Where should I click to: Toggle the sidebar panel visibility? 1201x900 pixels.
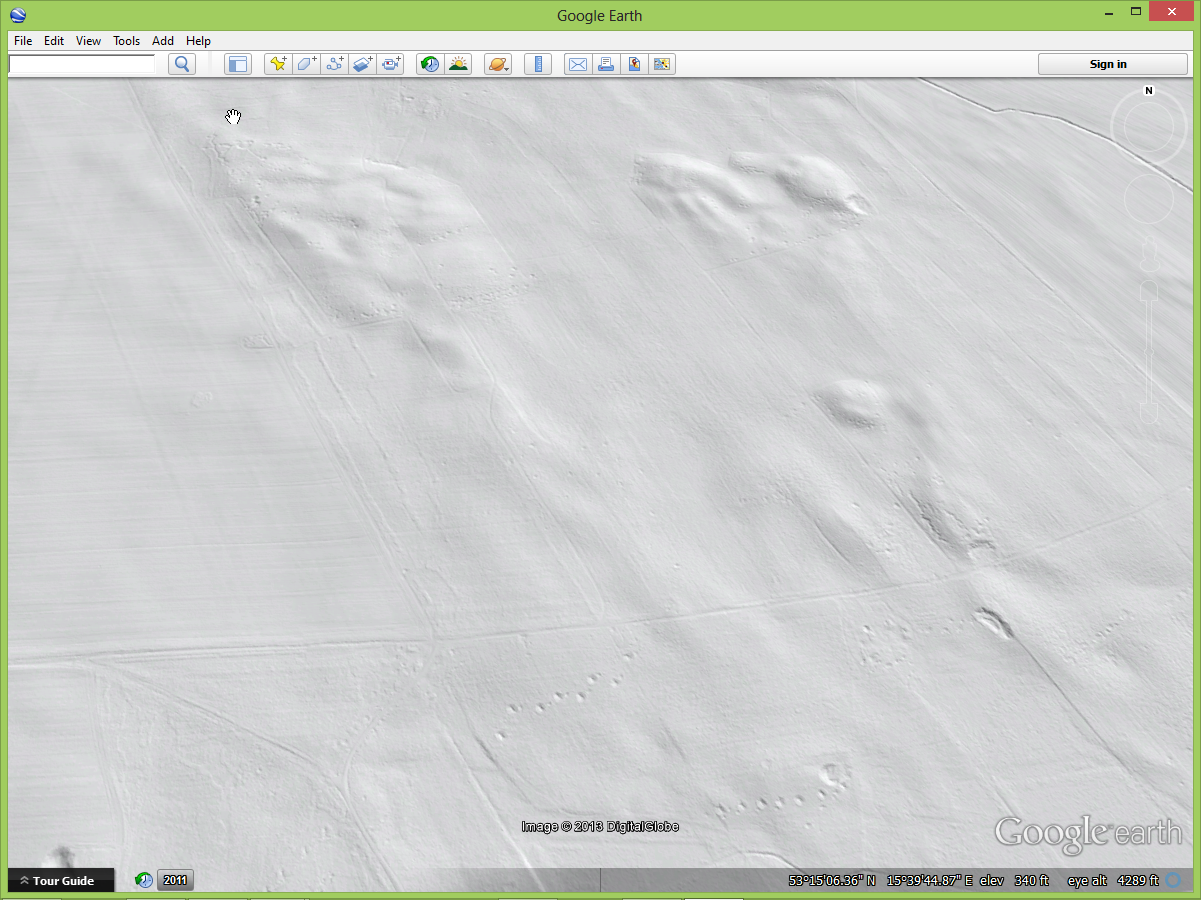[x=237, y=64]
